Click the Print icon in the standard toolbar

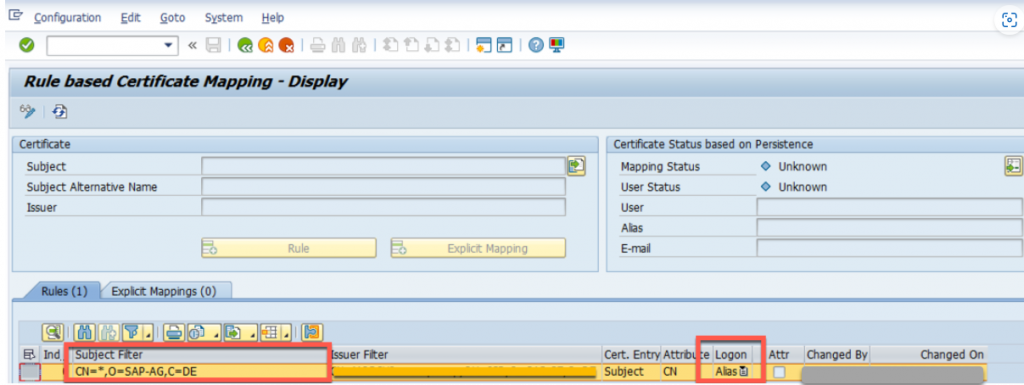pyautogui.click(x=317, y=45)
